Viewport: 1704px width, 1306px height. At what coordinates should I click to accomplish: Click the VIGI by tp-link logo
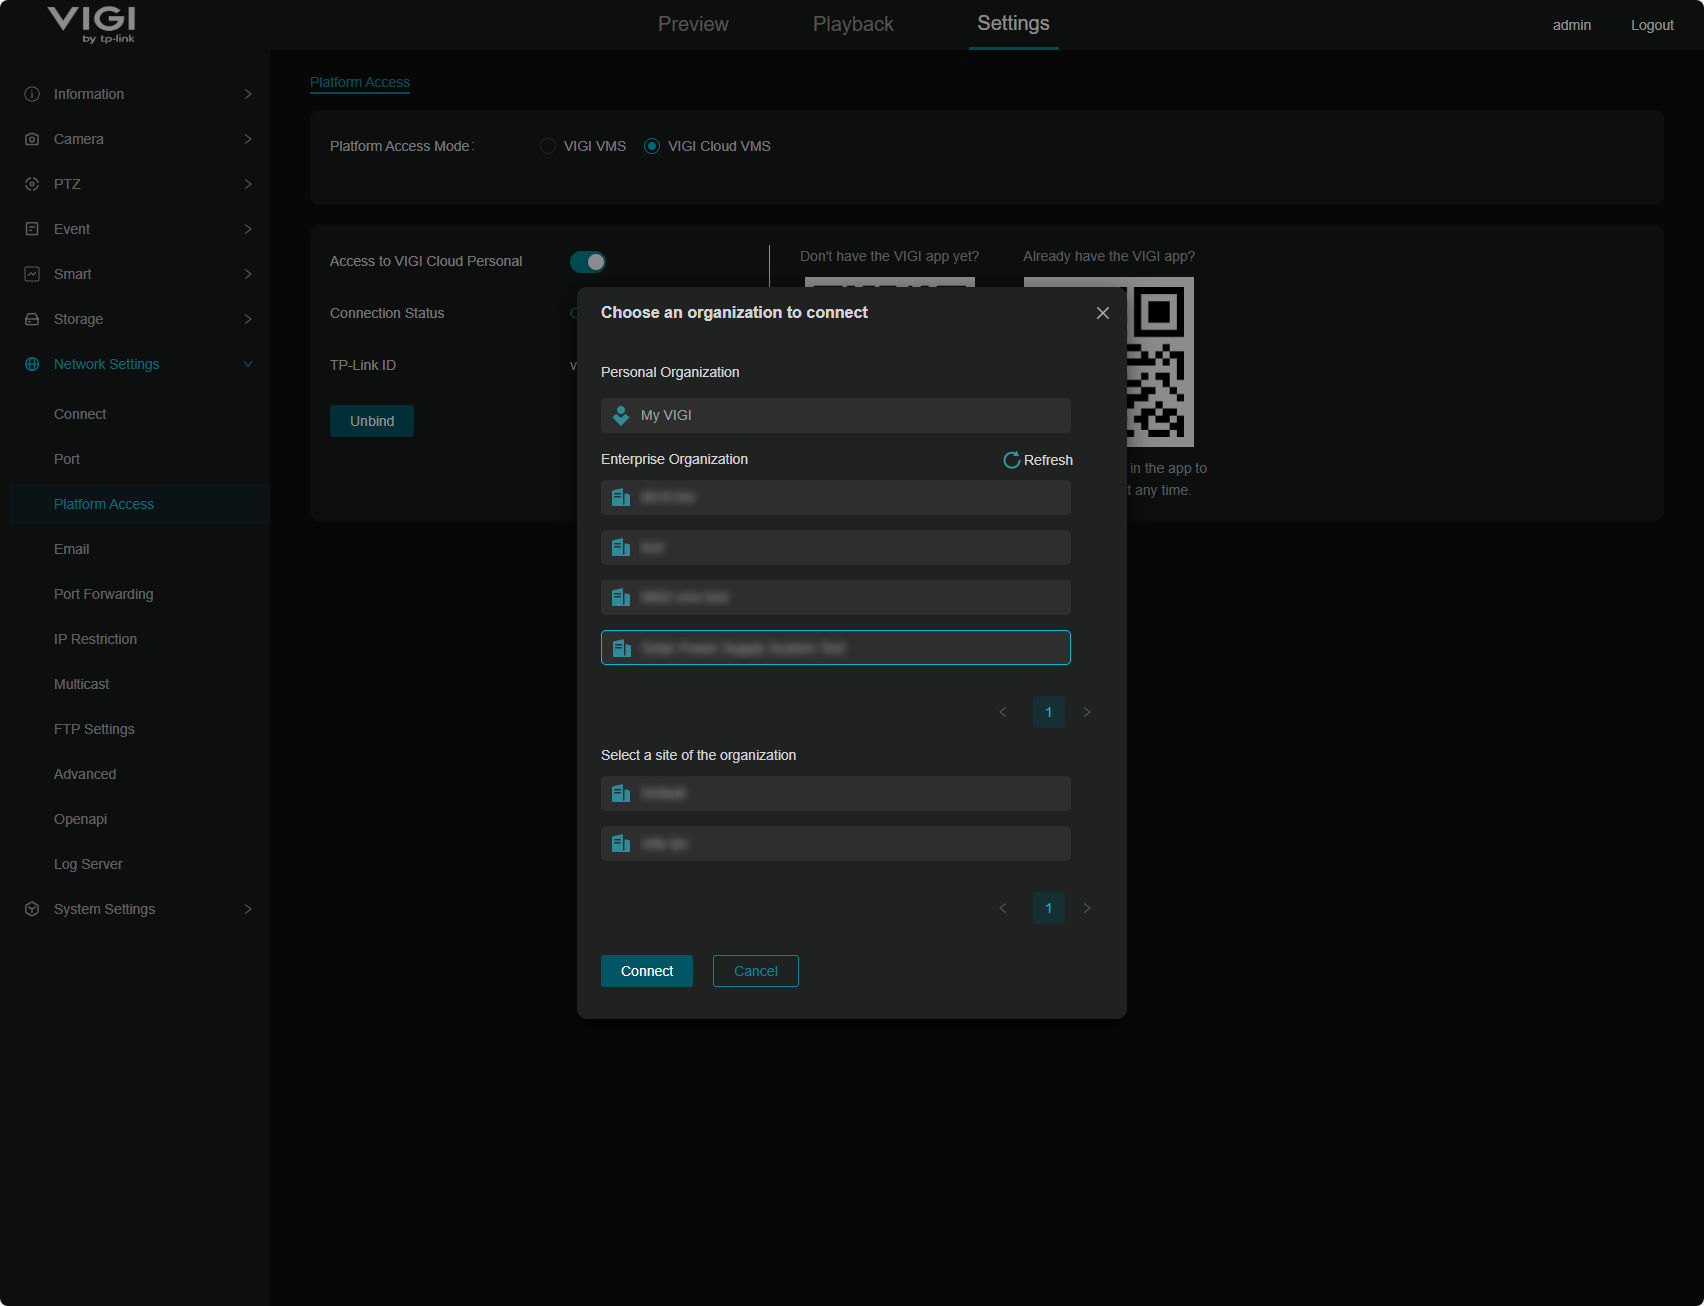pos(92,24)
